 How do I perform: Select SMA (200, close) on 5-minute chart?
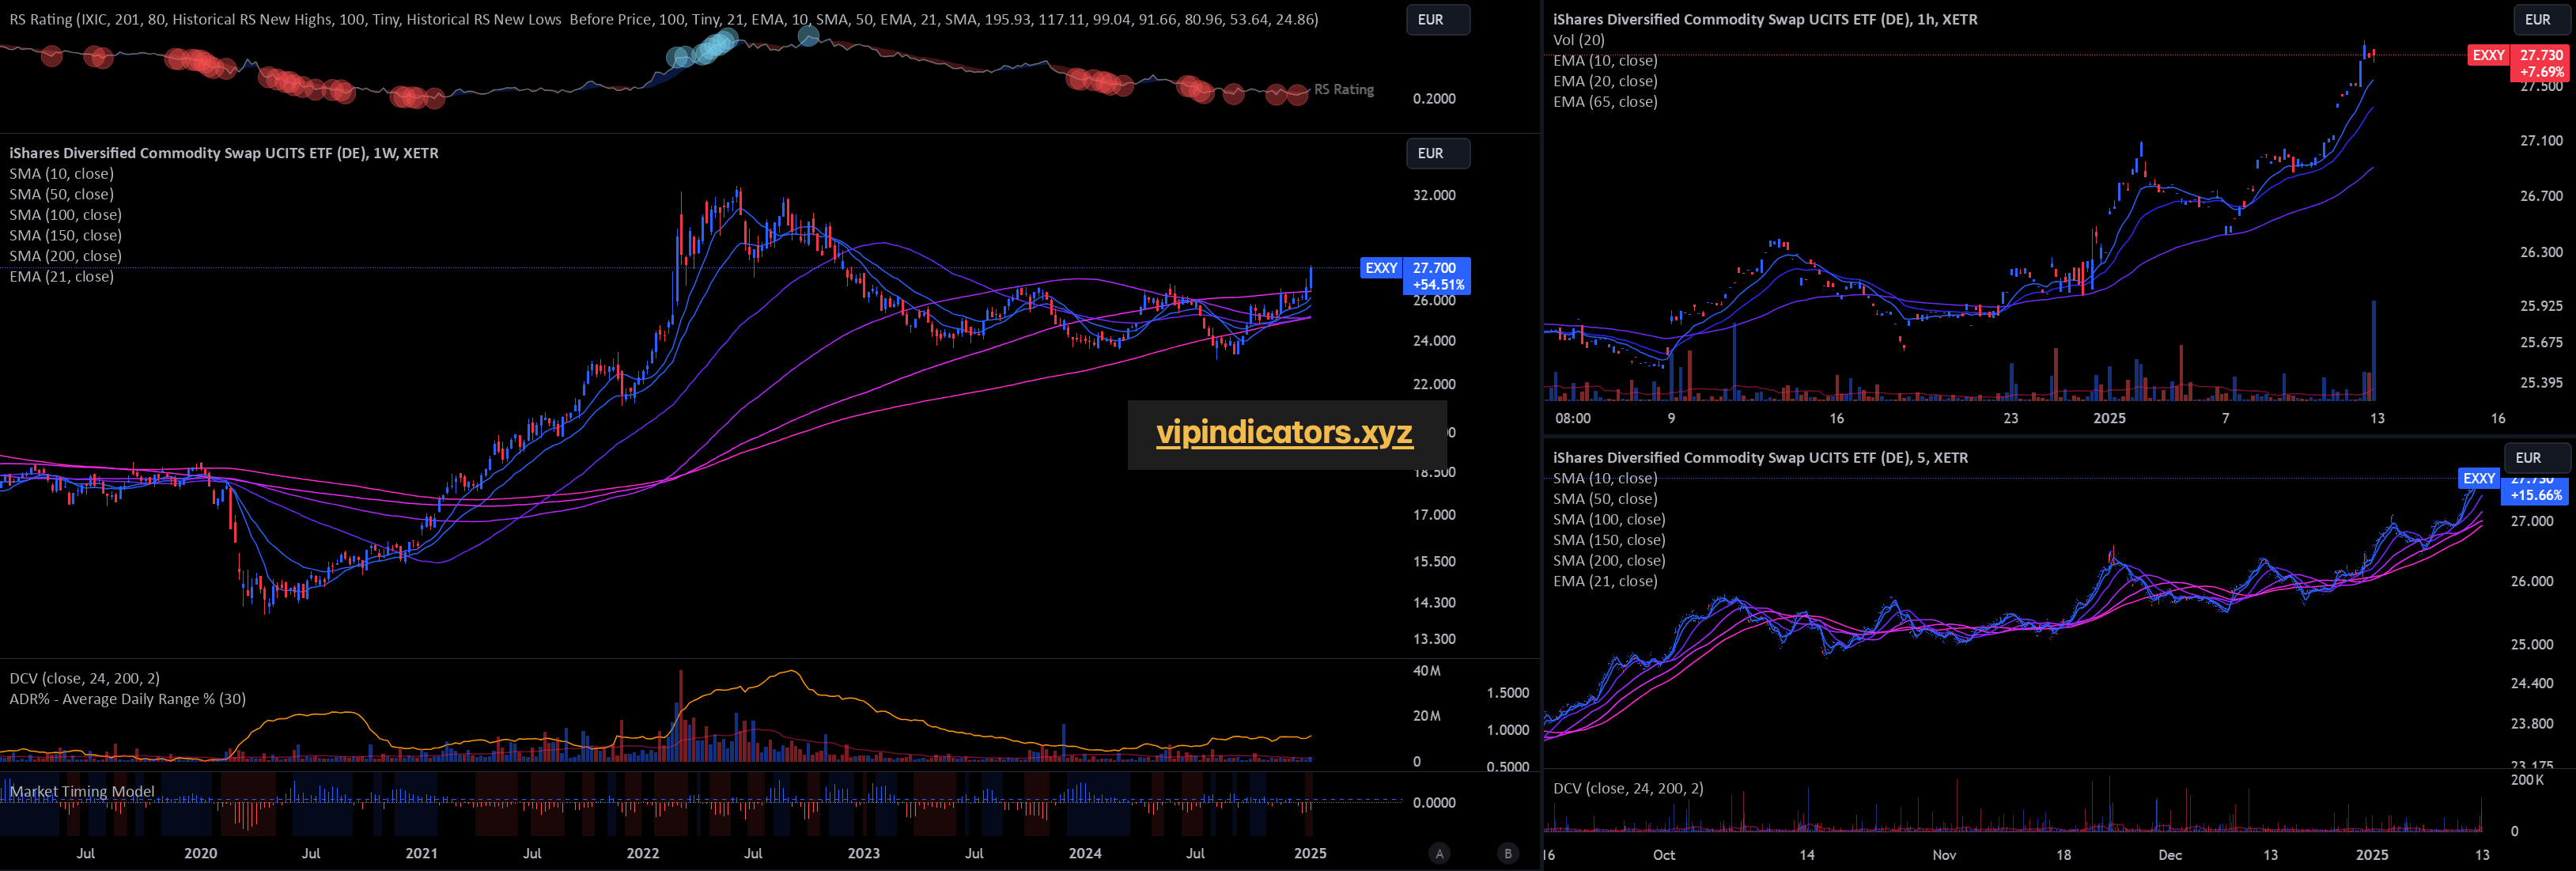pos(1609,560)
